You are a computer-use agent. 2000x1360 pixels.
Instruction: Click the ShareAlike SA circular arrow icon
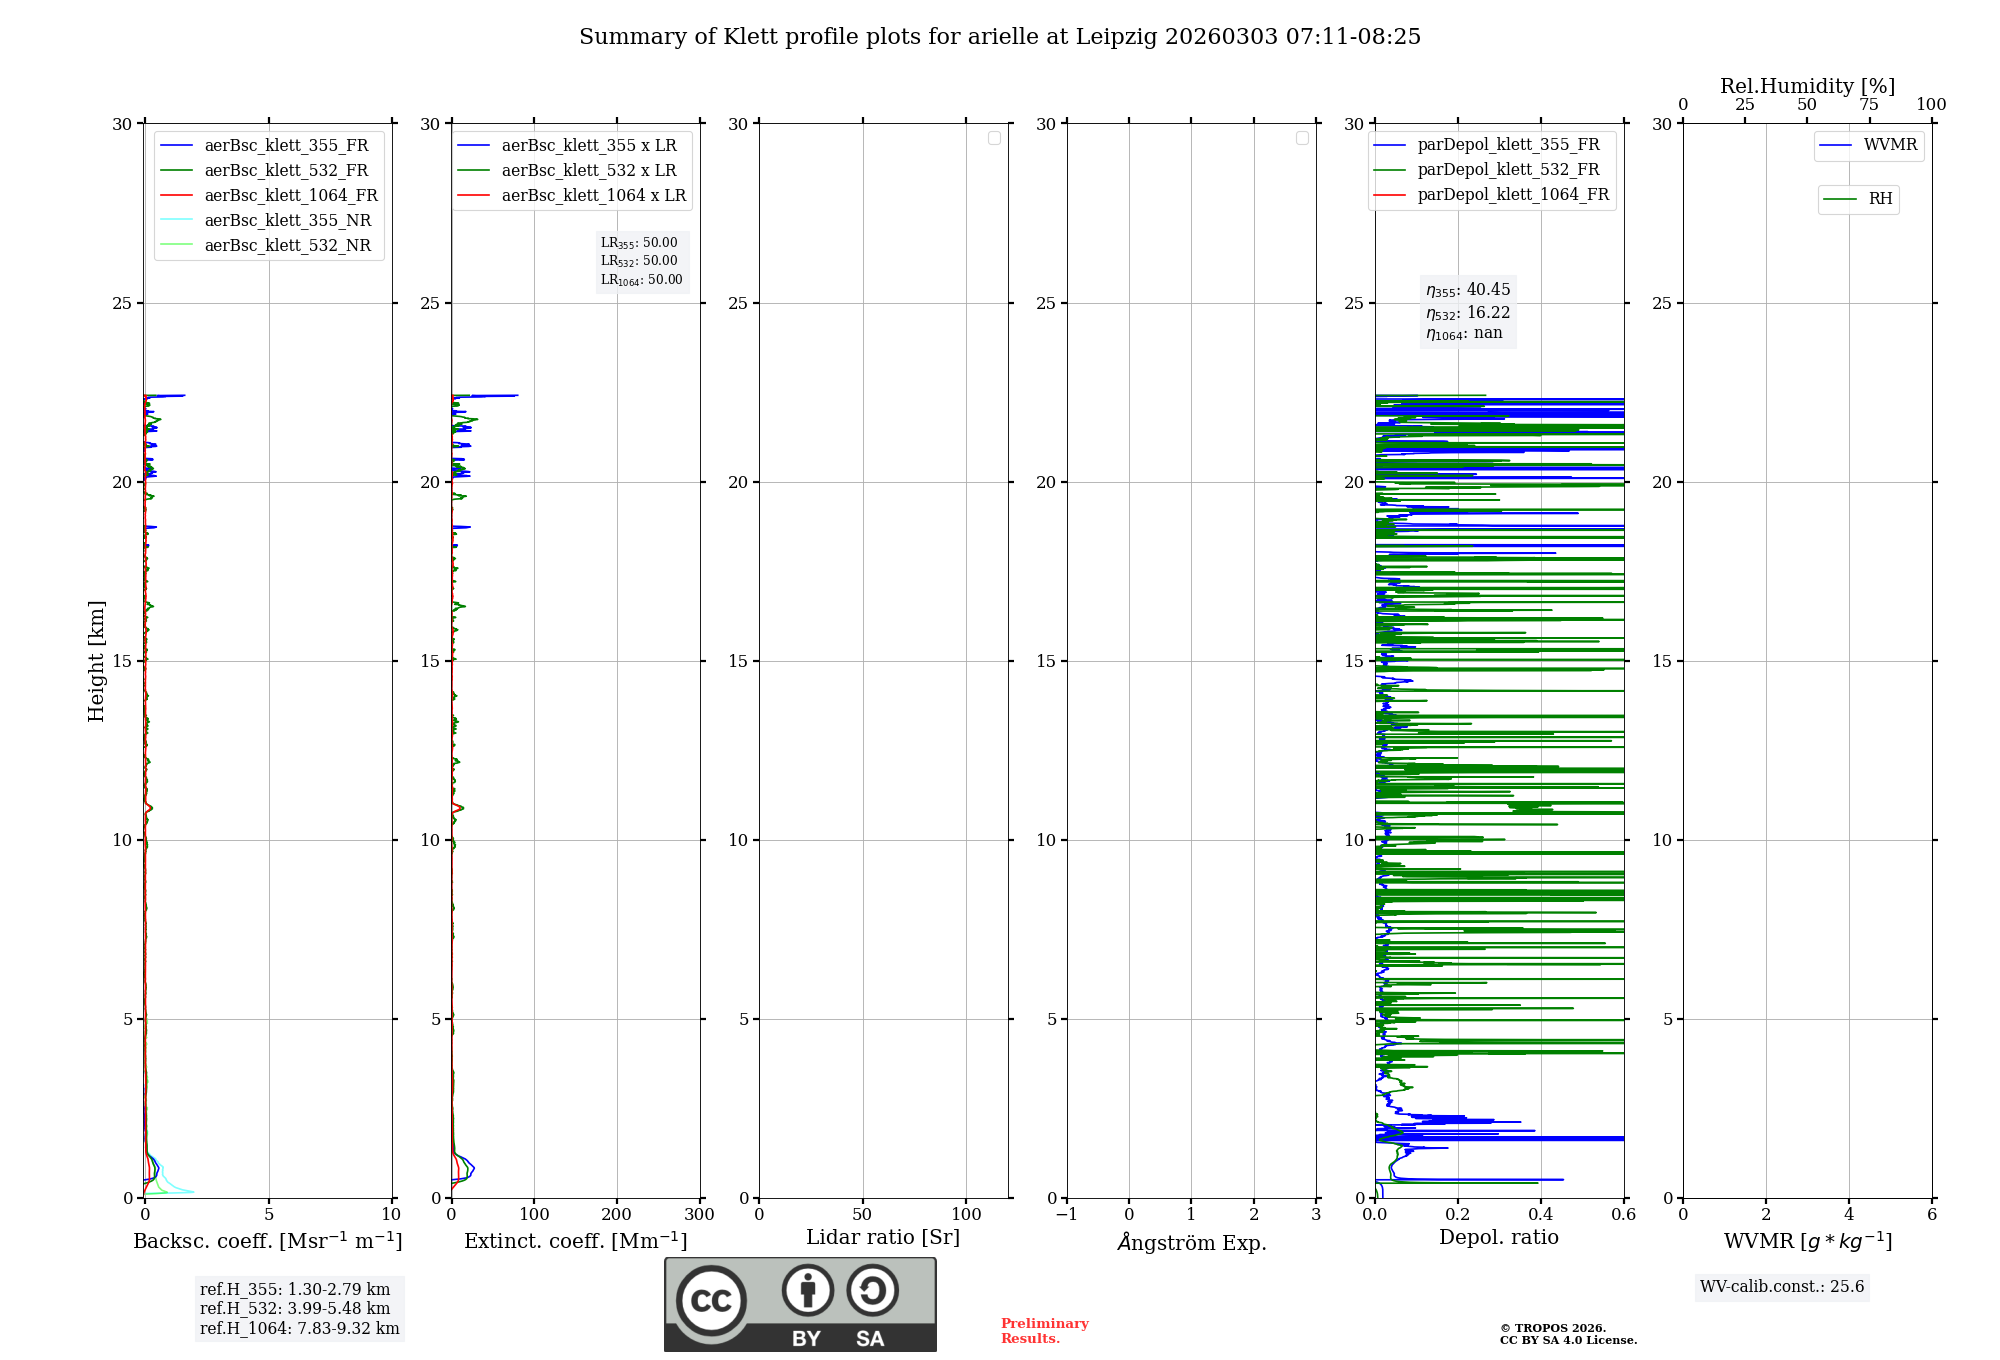tap(872, 1290)
